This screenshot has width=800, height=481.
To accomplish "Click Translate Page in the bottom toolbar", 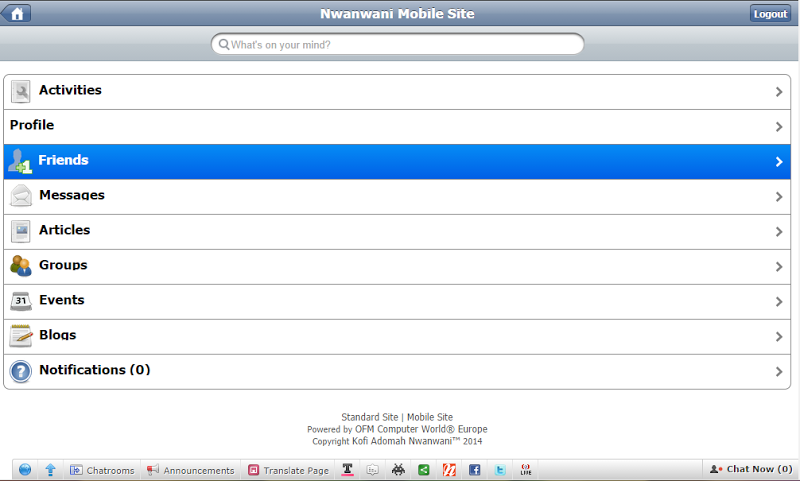I will [x=289, y=470].
